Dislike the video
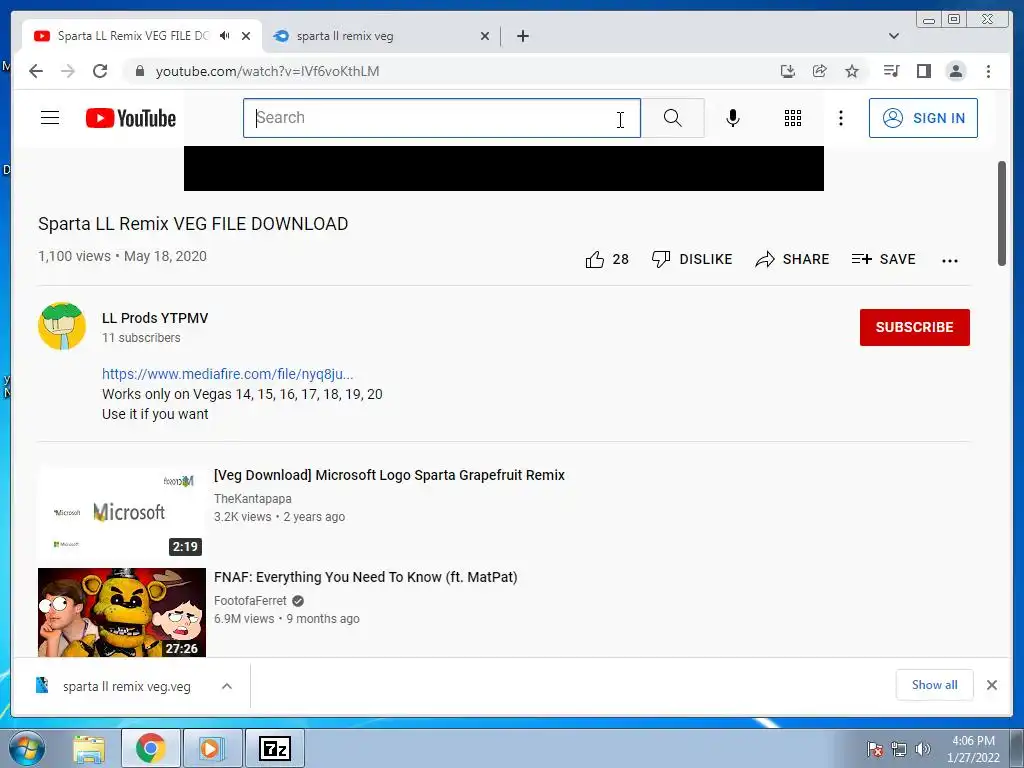1024x768 pixels. coord(692,259)
